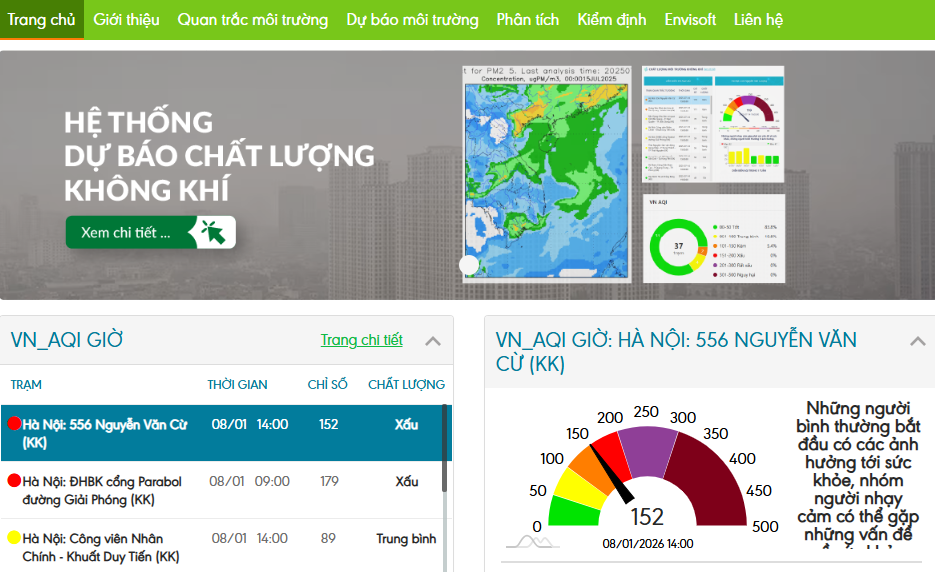Image resolution: width=935 pixels, height=572 pixels.
Task: Open the Trang chi tiết link
Action: click(x=361, y=340)
